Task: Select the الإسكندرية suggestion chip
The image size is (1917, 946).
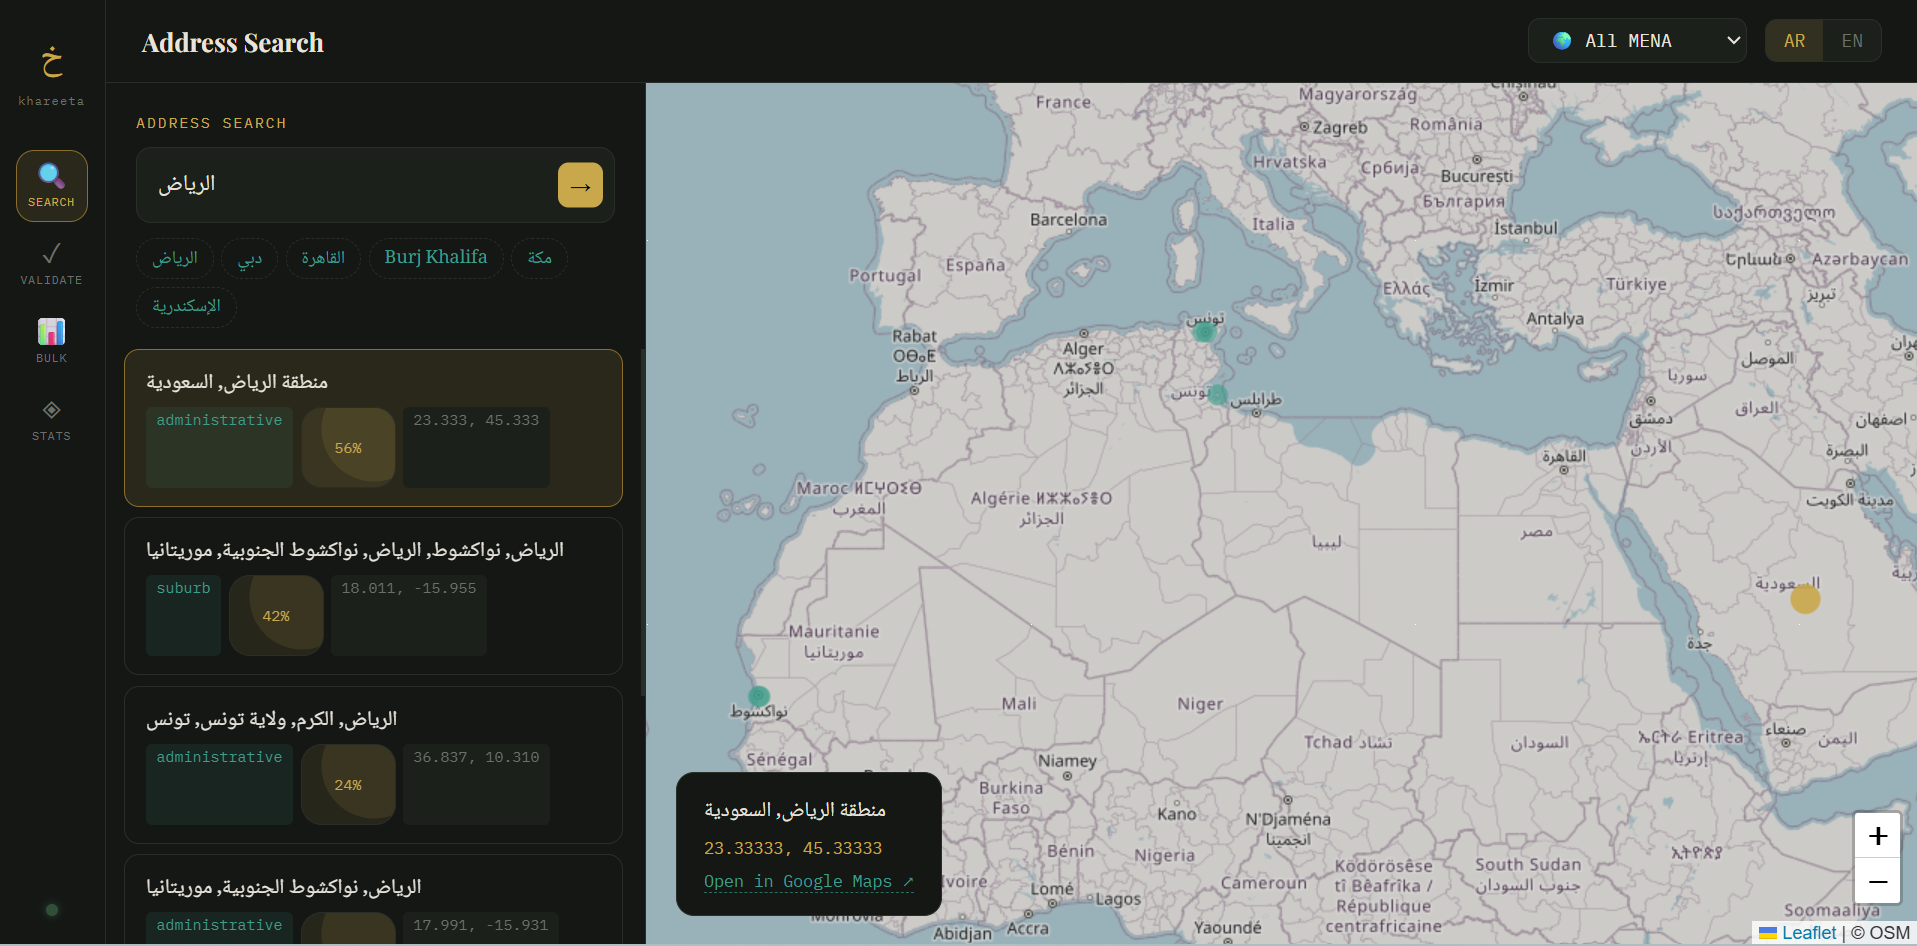Action: (x=187, y=306)
